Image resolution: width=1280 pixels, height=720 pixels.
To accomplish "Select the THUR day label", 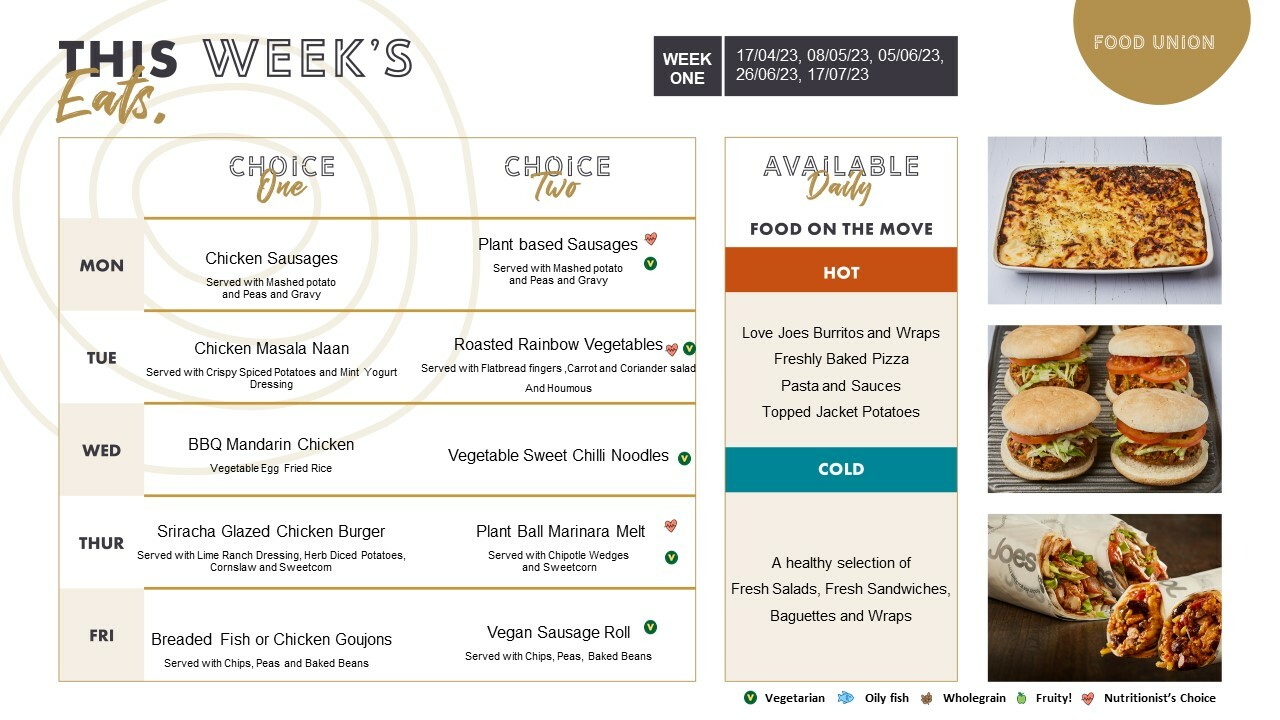I will (102, 543).
